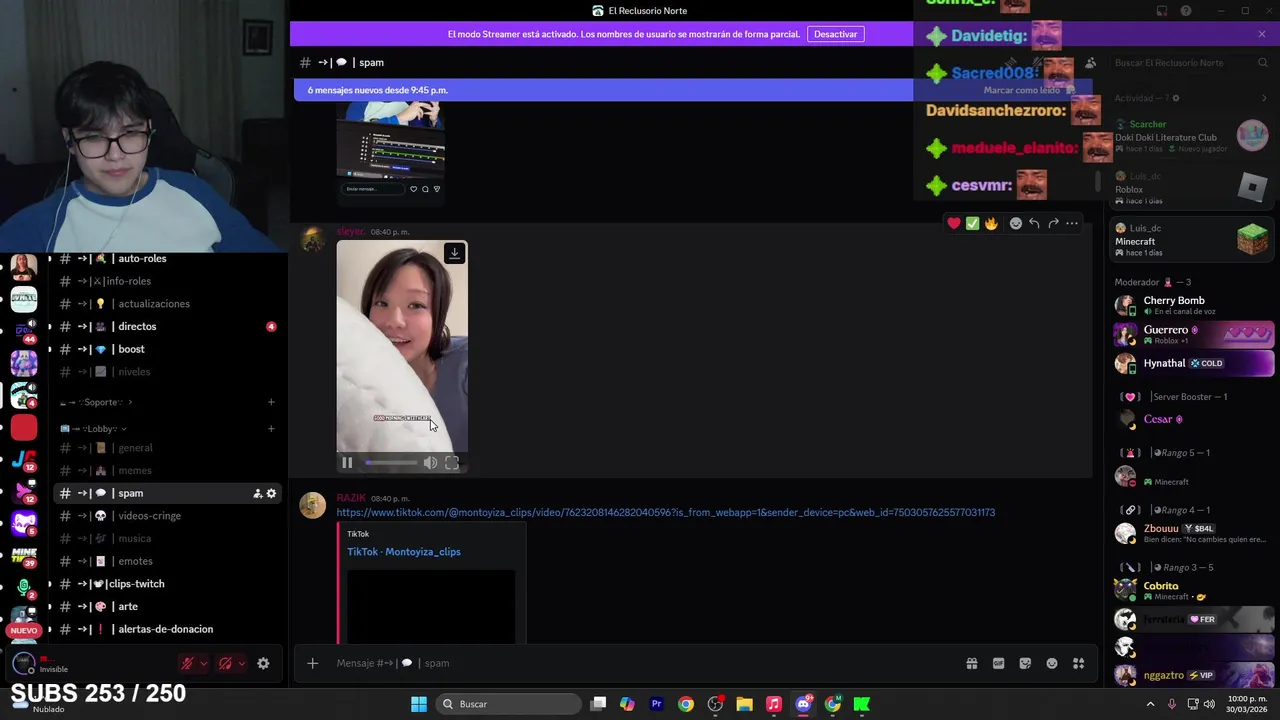Download the video attachment

pos(454,253)
